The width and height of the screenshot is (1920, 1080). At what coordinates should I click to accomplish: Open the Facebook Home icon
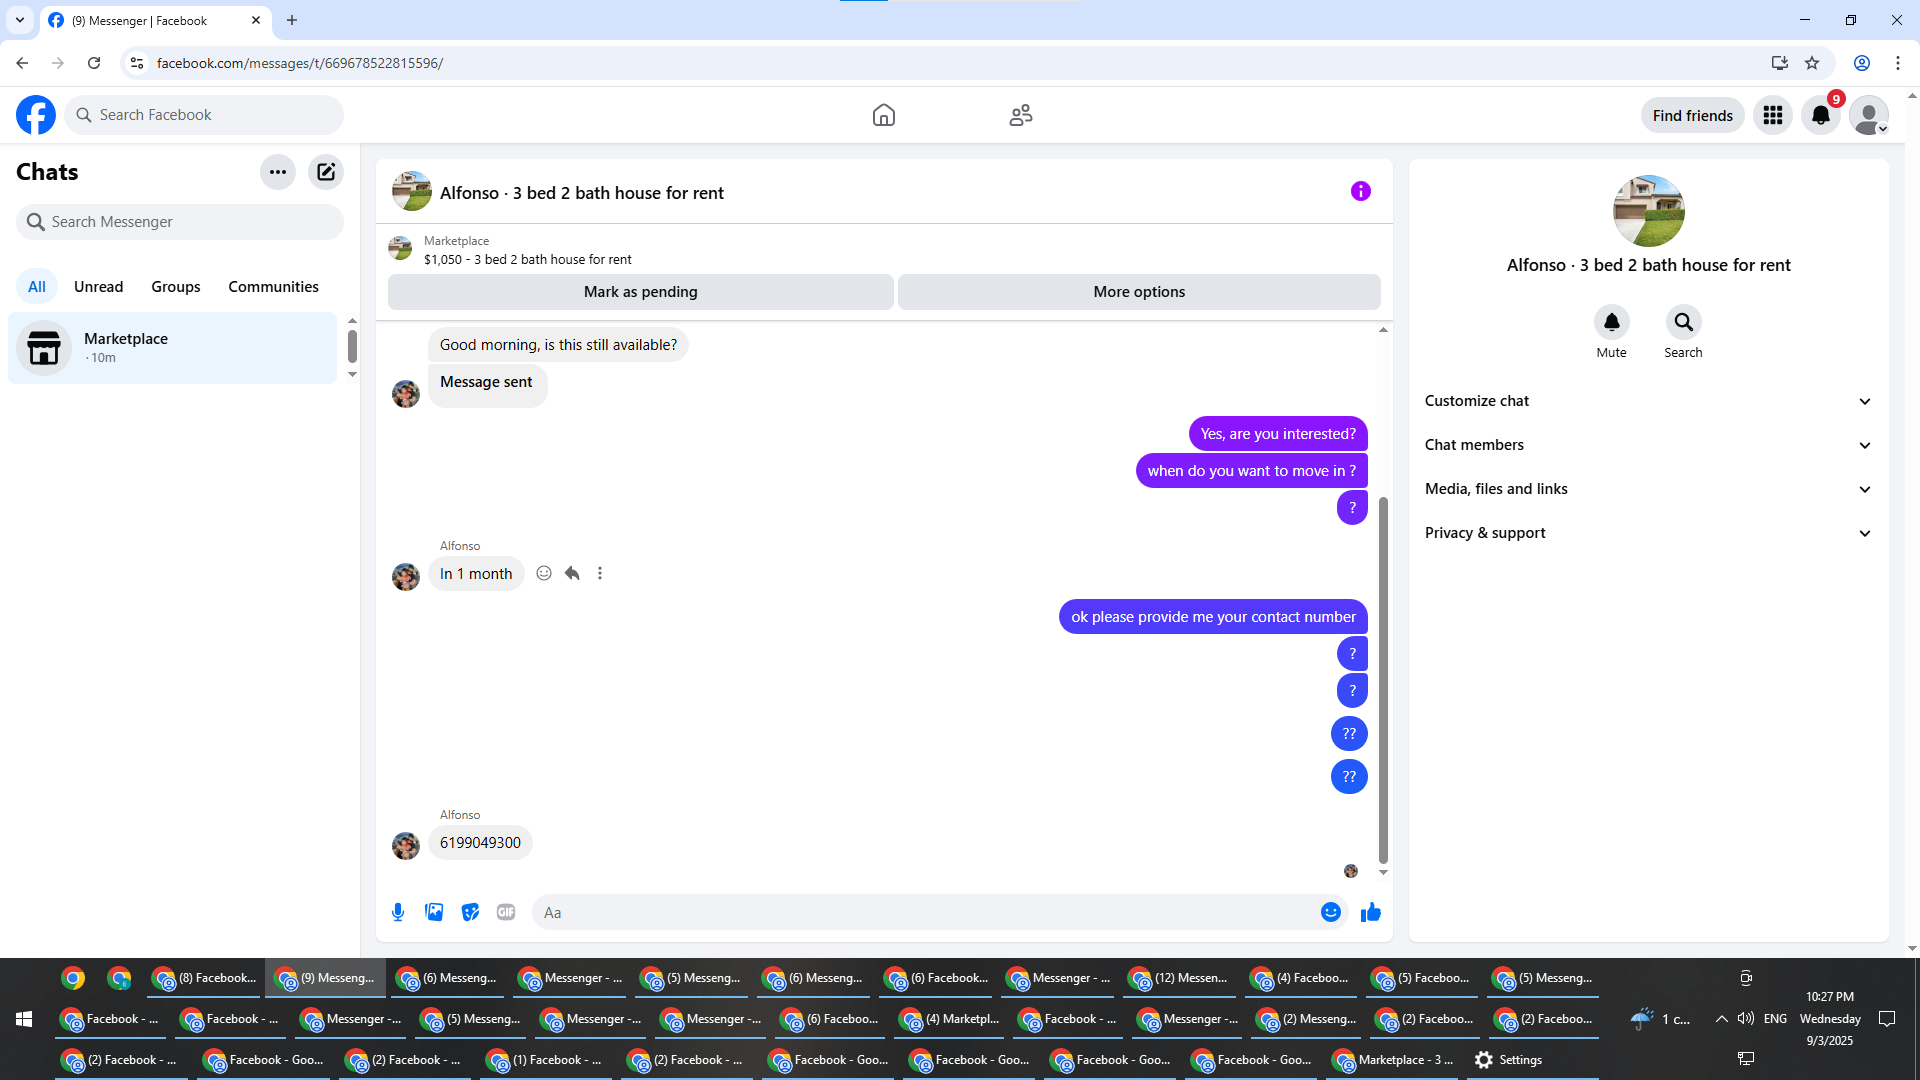click(x=884, y=115)
